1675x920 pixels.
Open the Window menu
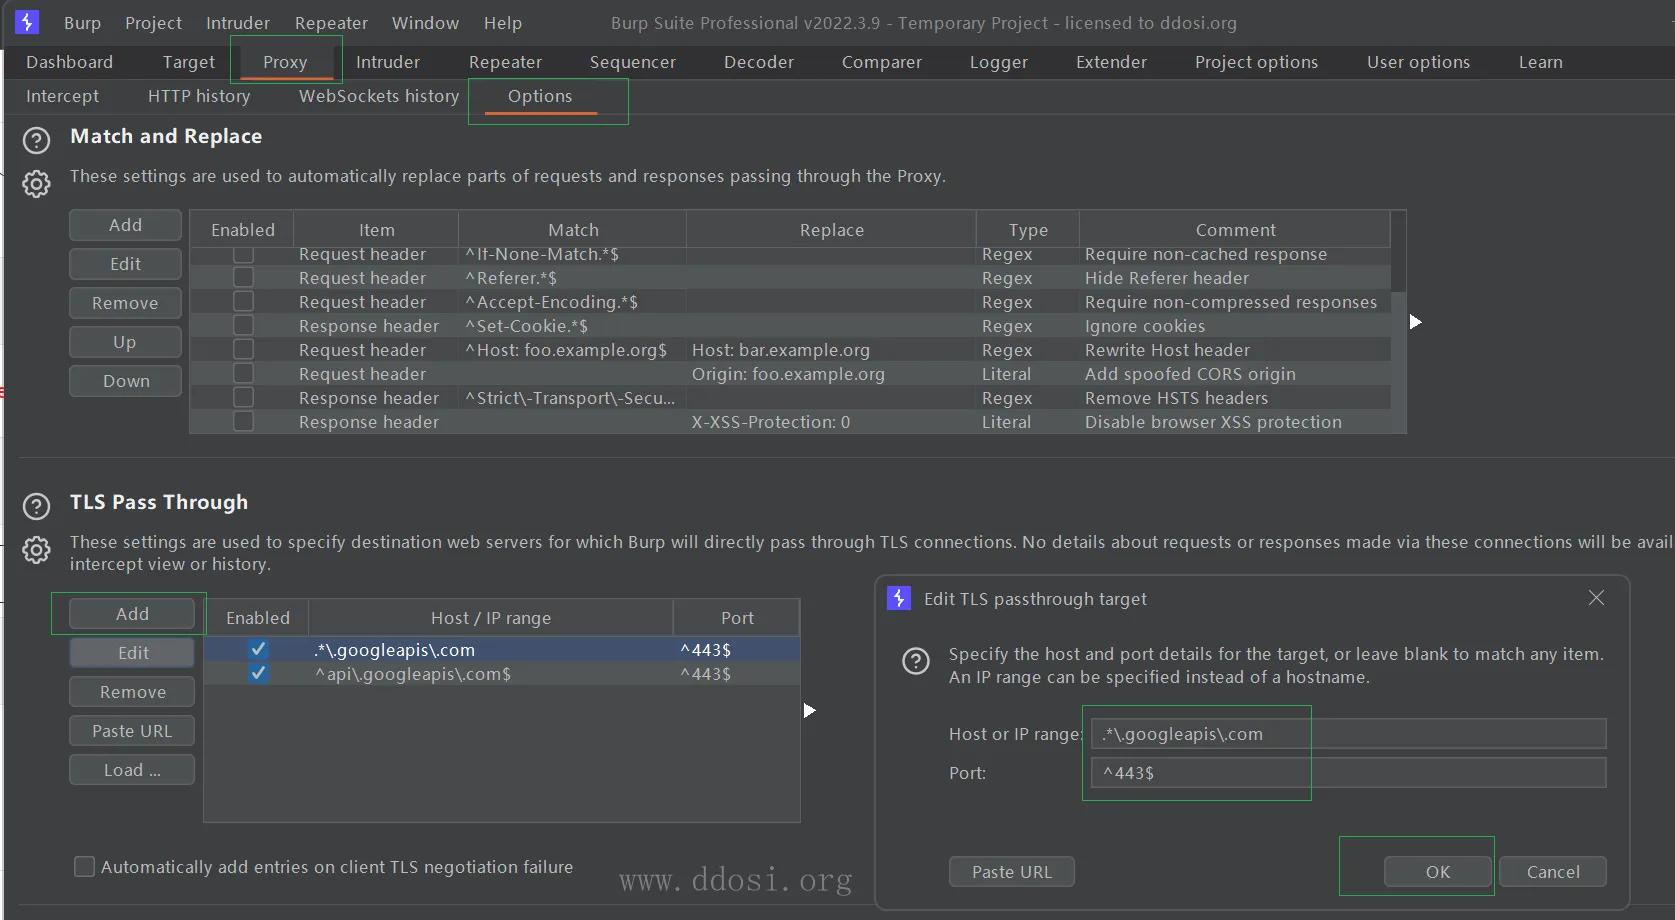[x=425, y=22]
